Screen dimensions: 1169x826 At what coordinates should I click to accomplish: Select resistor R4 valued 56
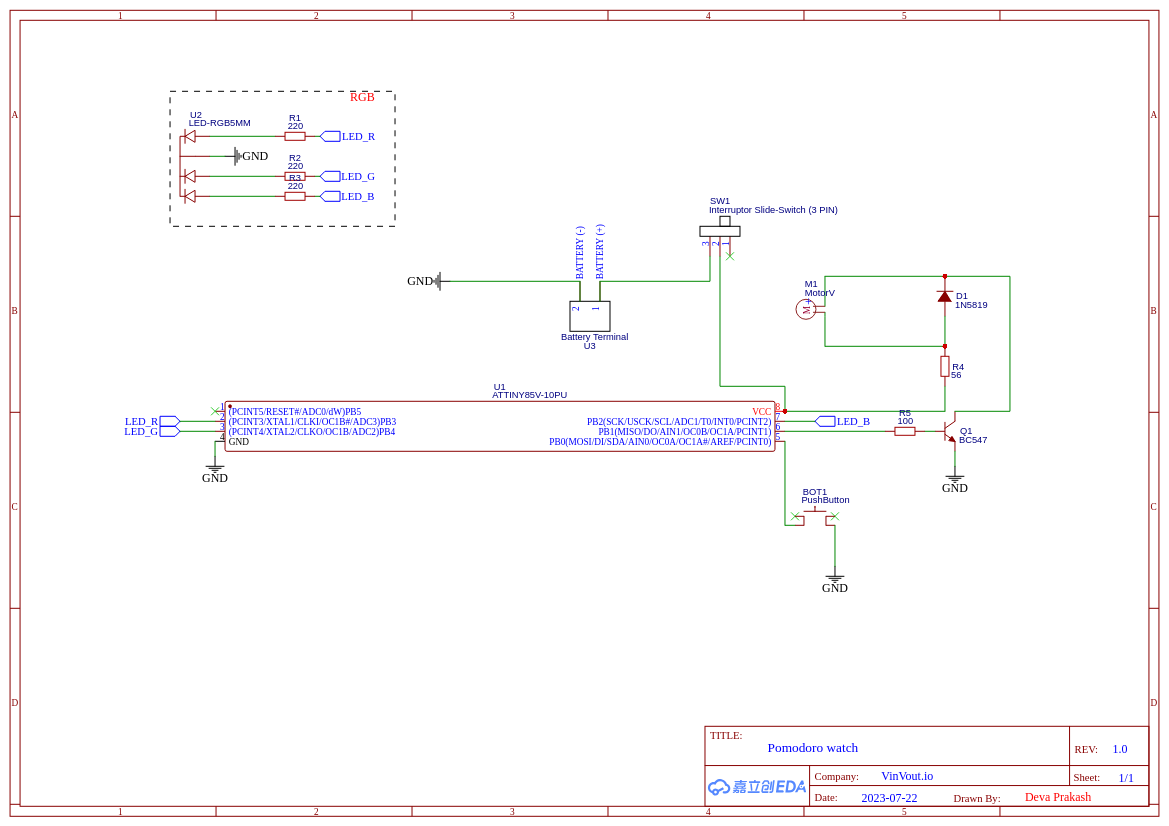tap(946, 368)
